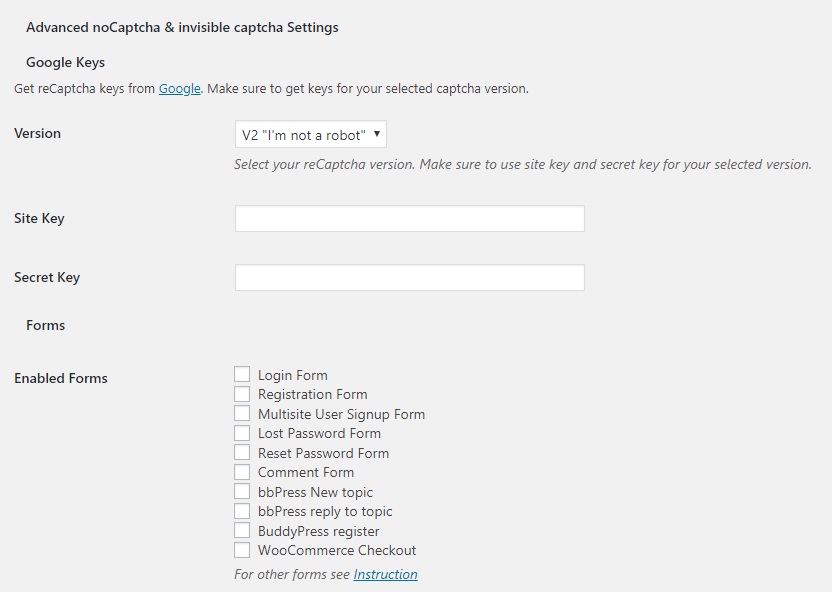The width and height of the screenshot is (832, 592).
Task: Toggle the Comment Form checkbox
Action: [x=242, y=472]
